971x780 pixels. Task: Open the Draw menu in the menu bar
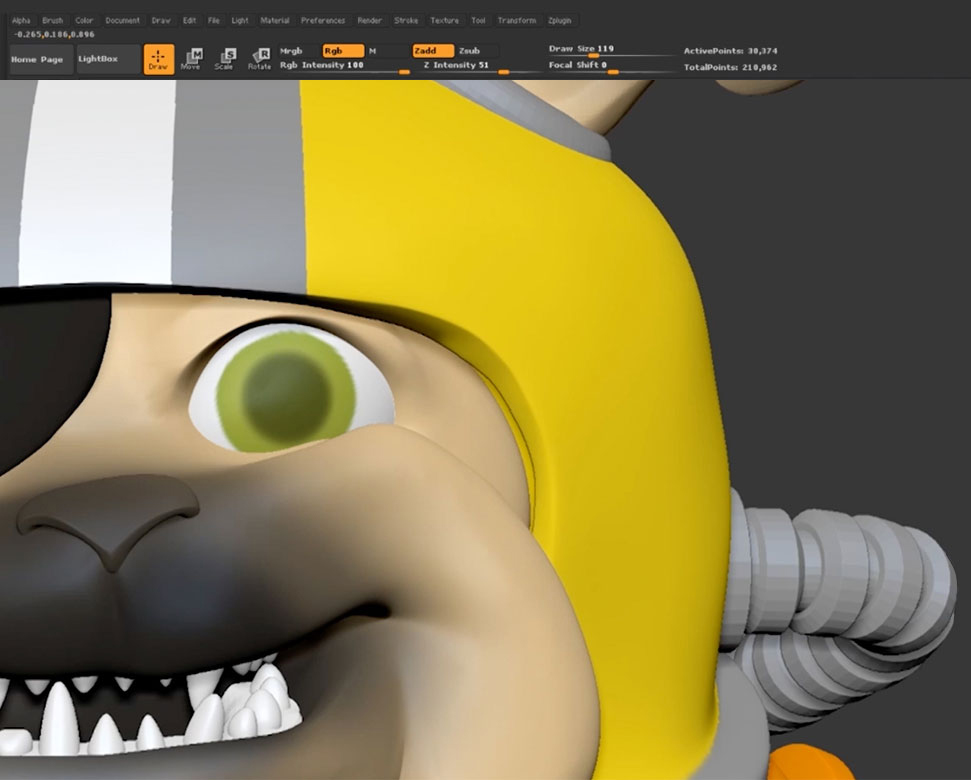point(161,20)
